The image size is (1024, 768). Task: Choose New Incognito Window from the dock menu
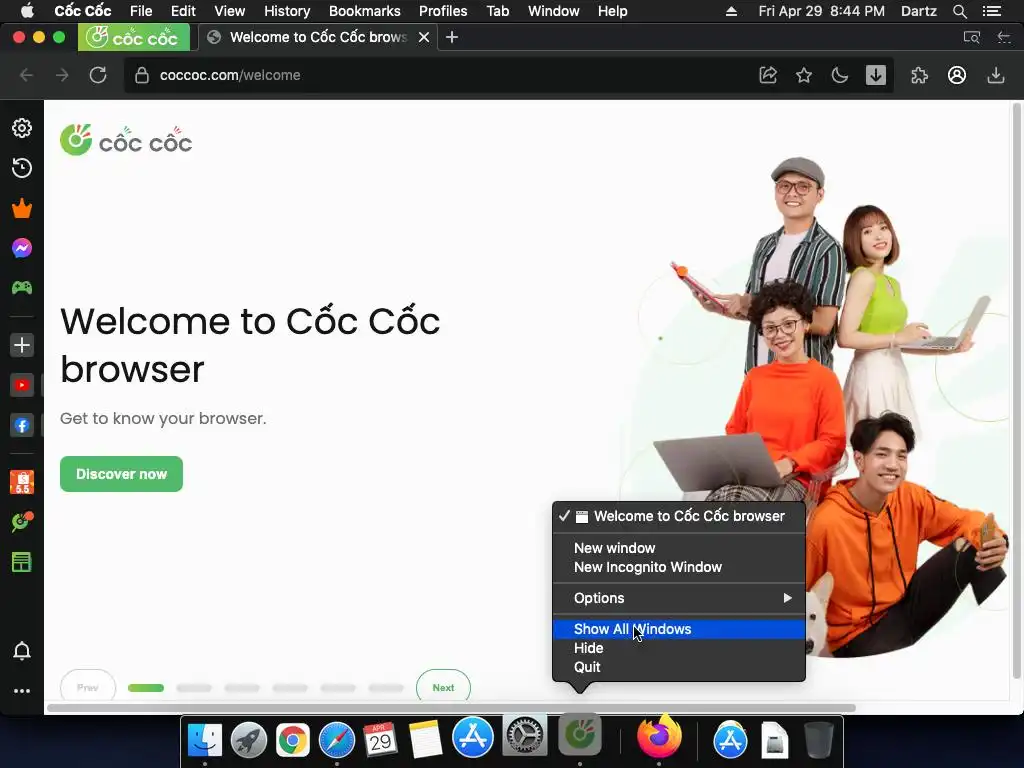[x=679, y=567]
